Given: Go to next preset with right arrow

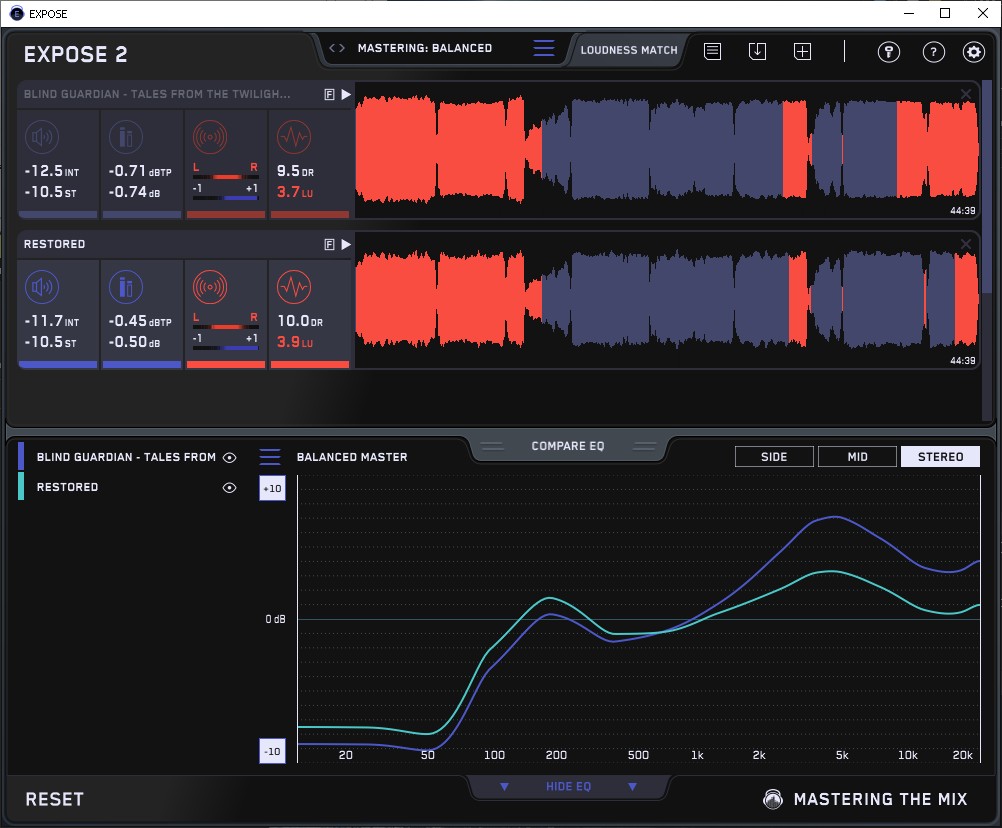Looking at the screenshot, I should coord(342,48).
